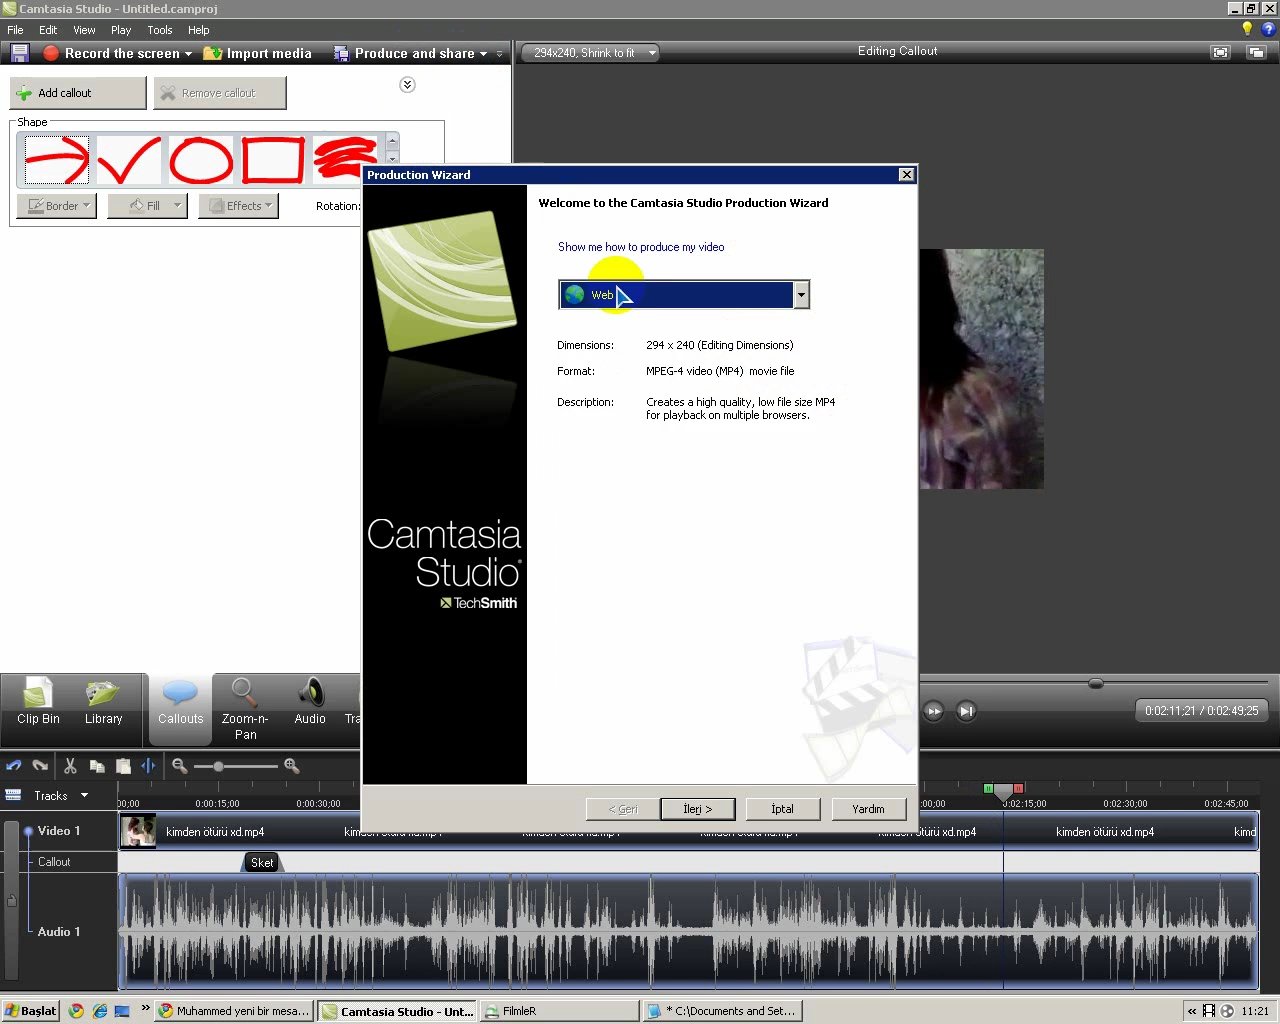
Task: Click the Yardım help button
Action: (868, 809)
